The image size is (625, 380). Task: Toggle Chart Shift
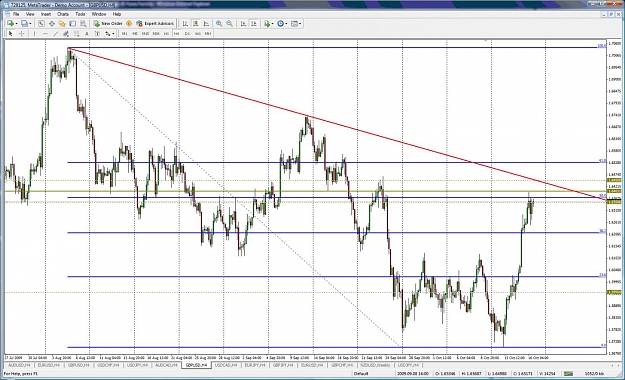(254, 24)
